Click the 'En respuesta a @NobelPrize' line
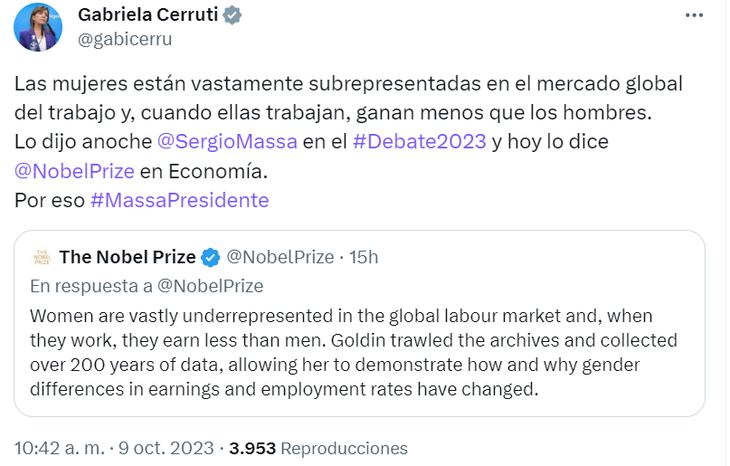730x466 pixels. (x=146, y=286)
